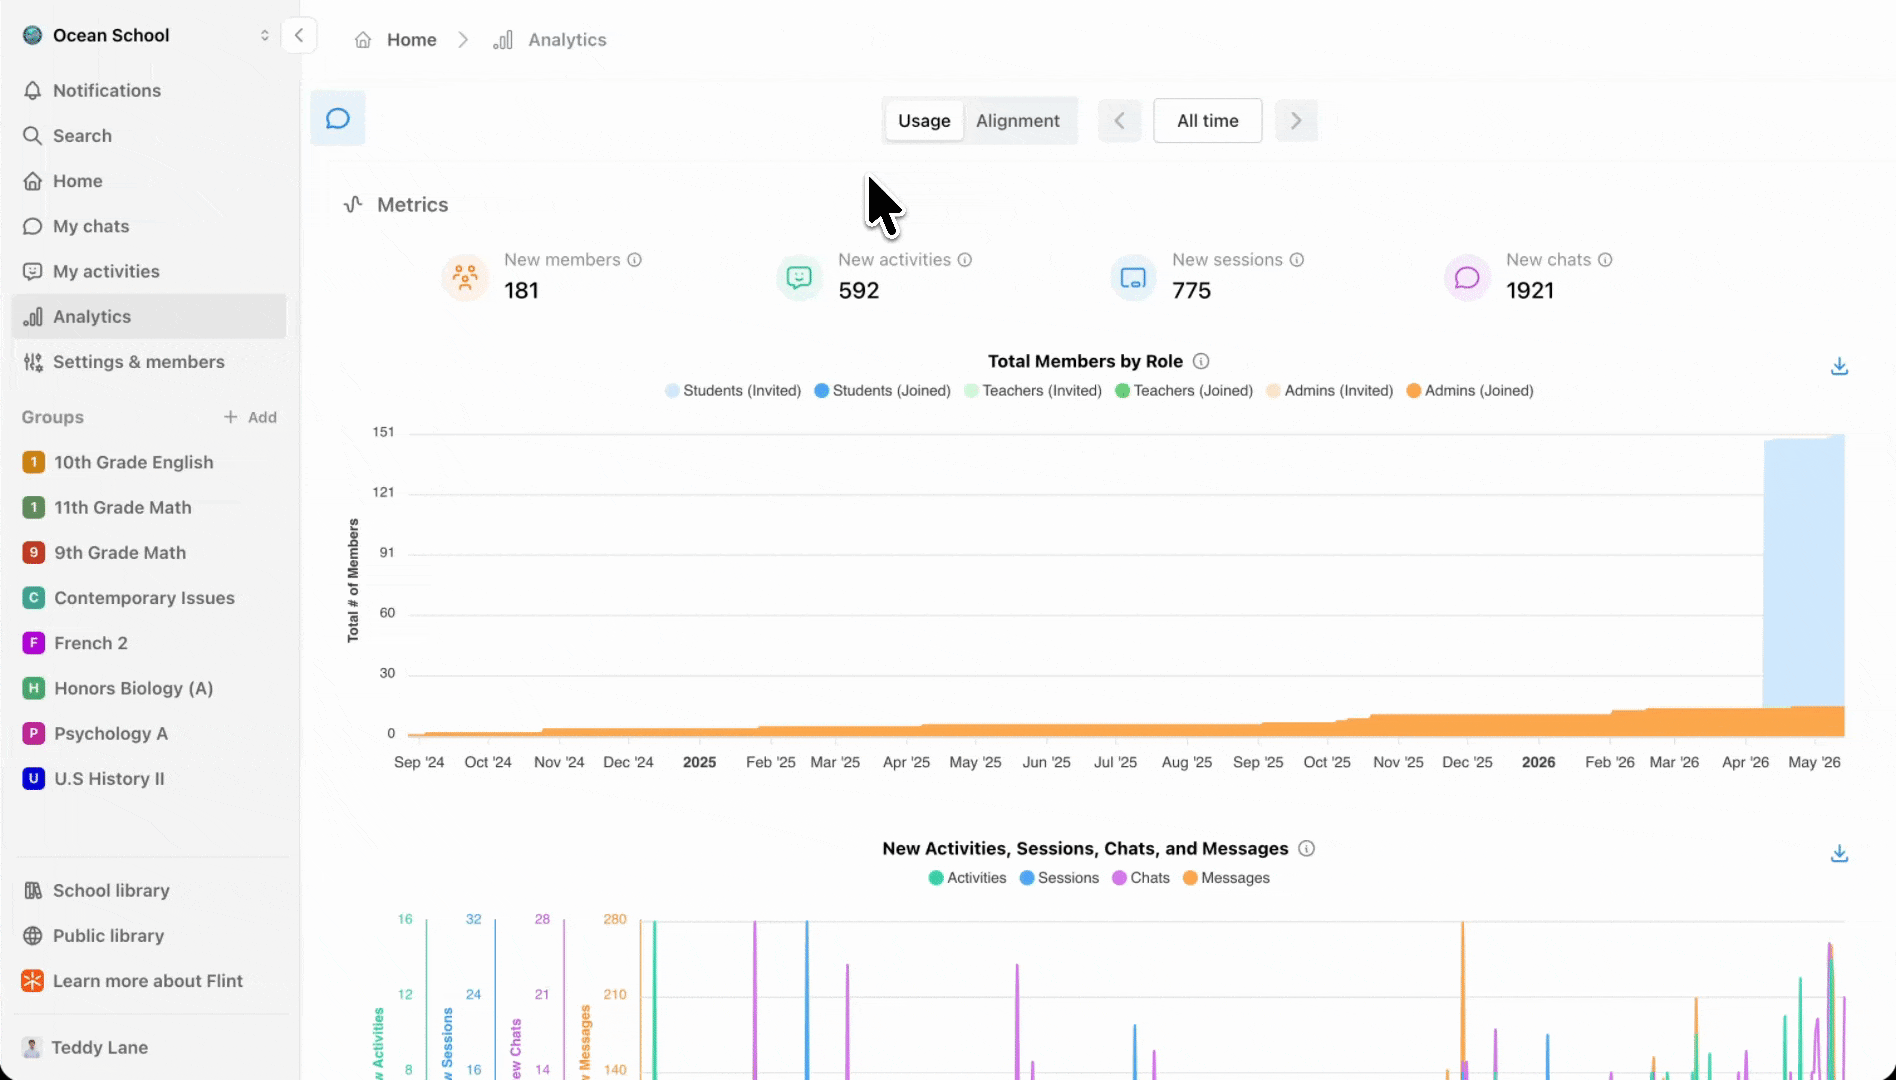Toggle Teachers (Joined) legend series
Viewport: 1896px width, 1080px height.
pos(1184,391)
